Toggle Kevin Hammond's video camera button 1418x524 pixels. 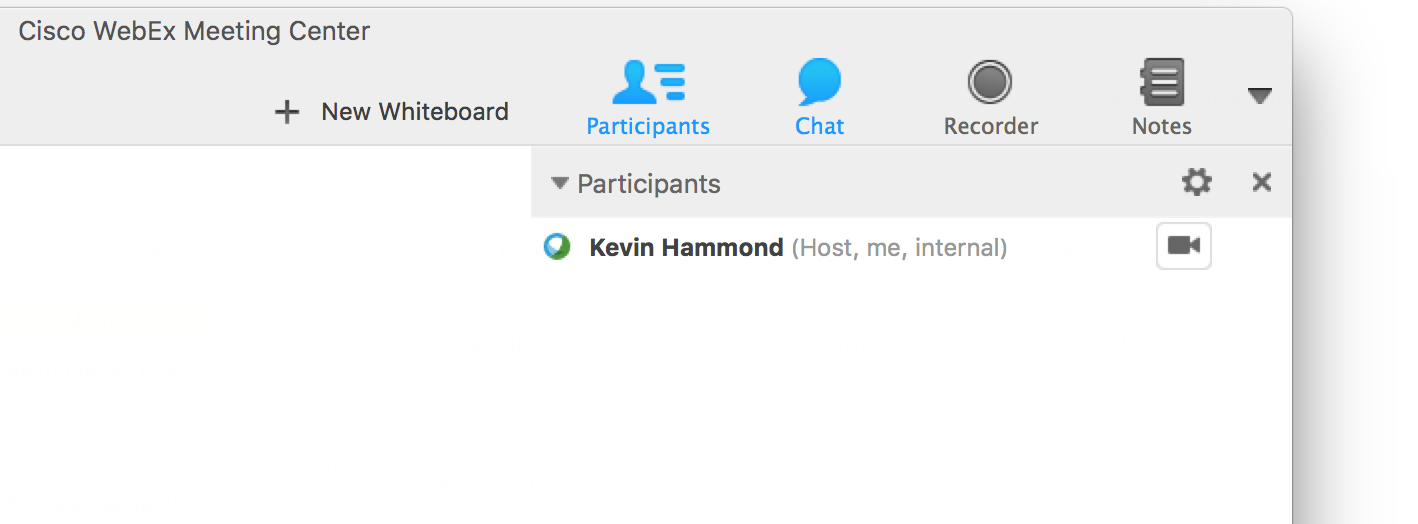pyautogui.click(x=1184, y=246)
